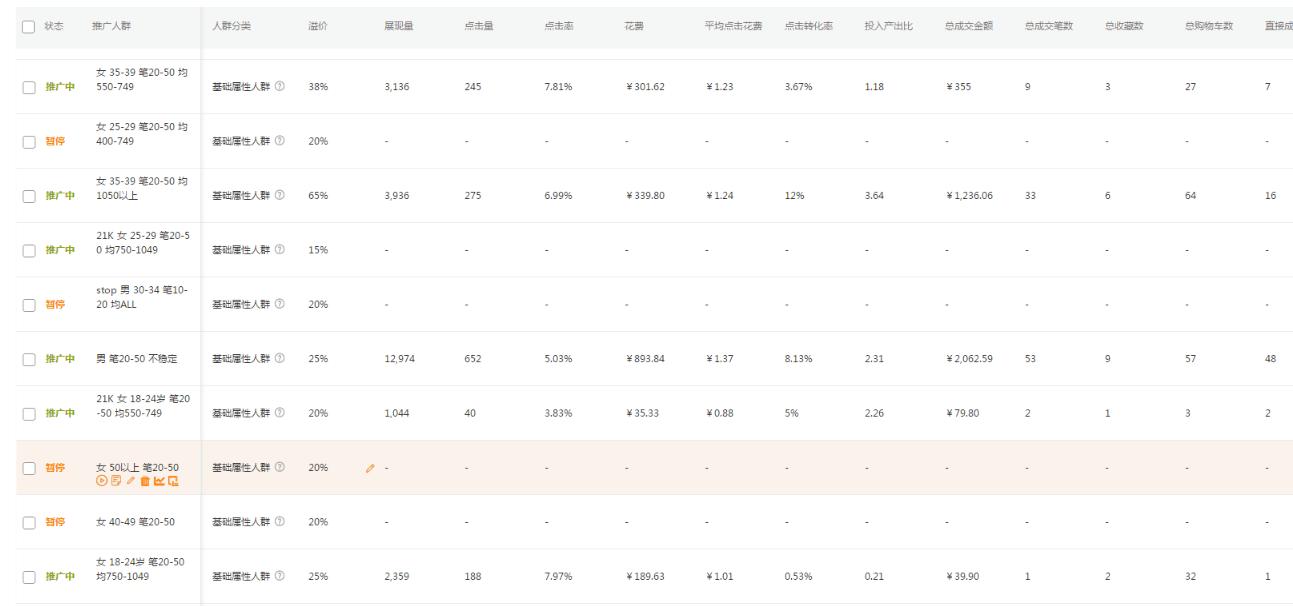Click the delete trash icon in the paused row

[x=145, y=480]
